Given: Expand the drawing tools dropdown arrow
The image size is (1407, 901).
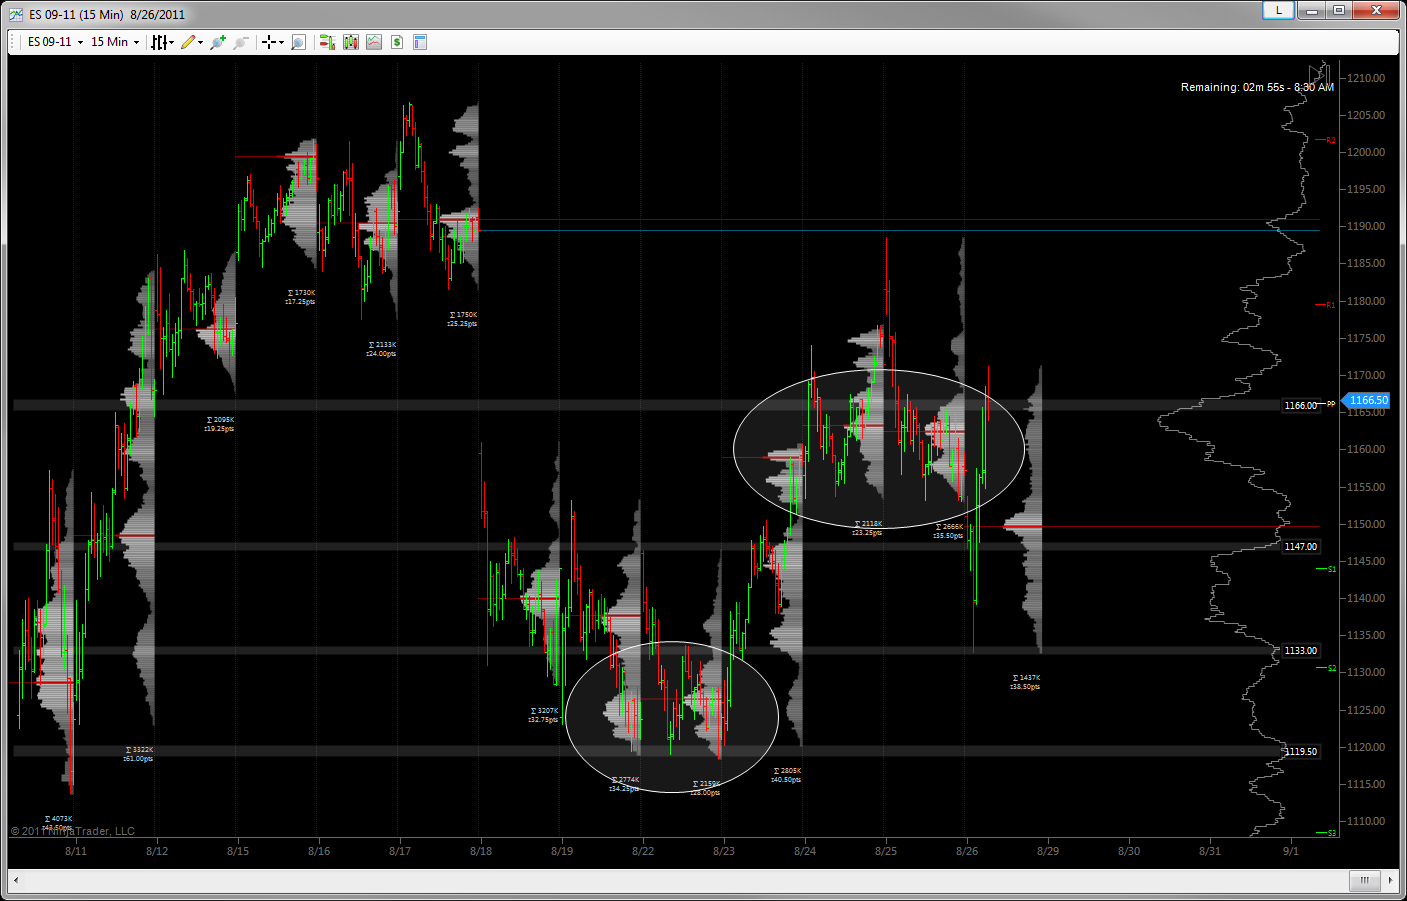Looking at the screenshot, I should coord(201,42).
